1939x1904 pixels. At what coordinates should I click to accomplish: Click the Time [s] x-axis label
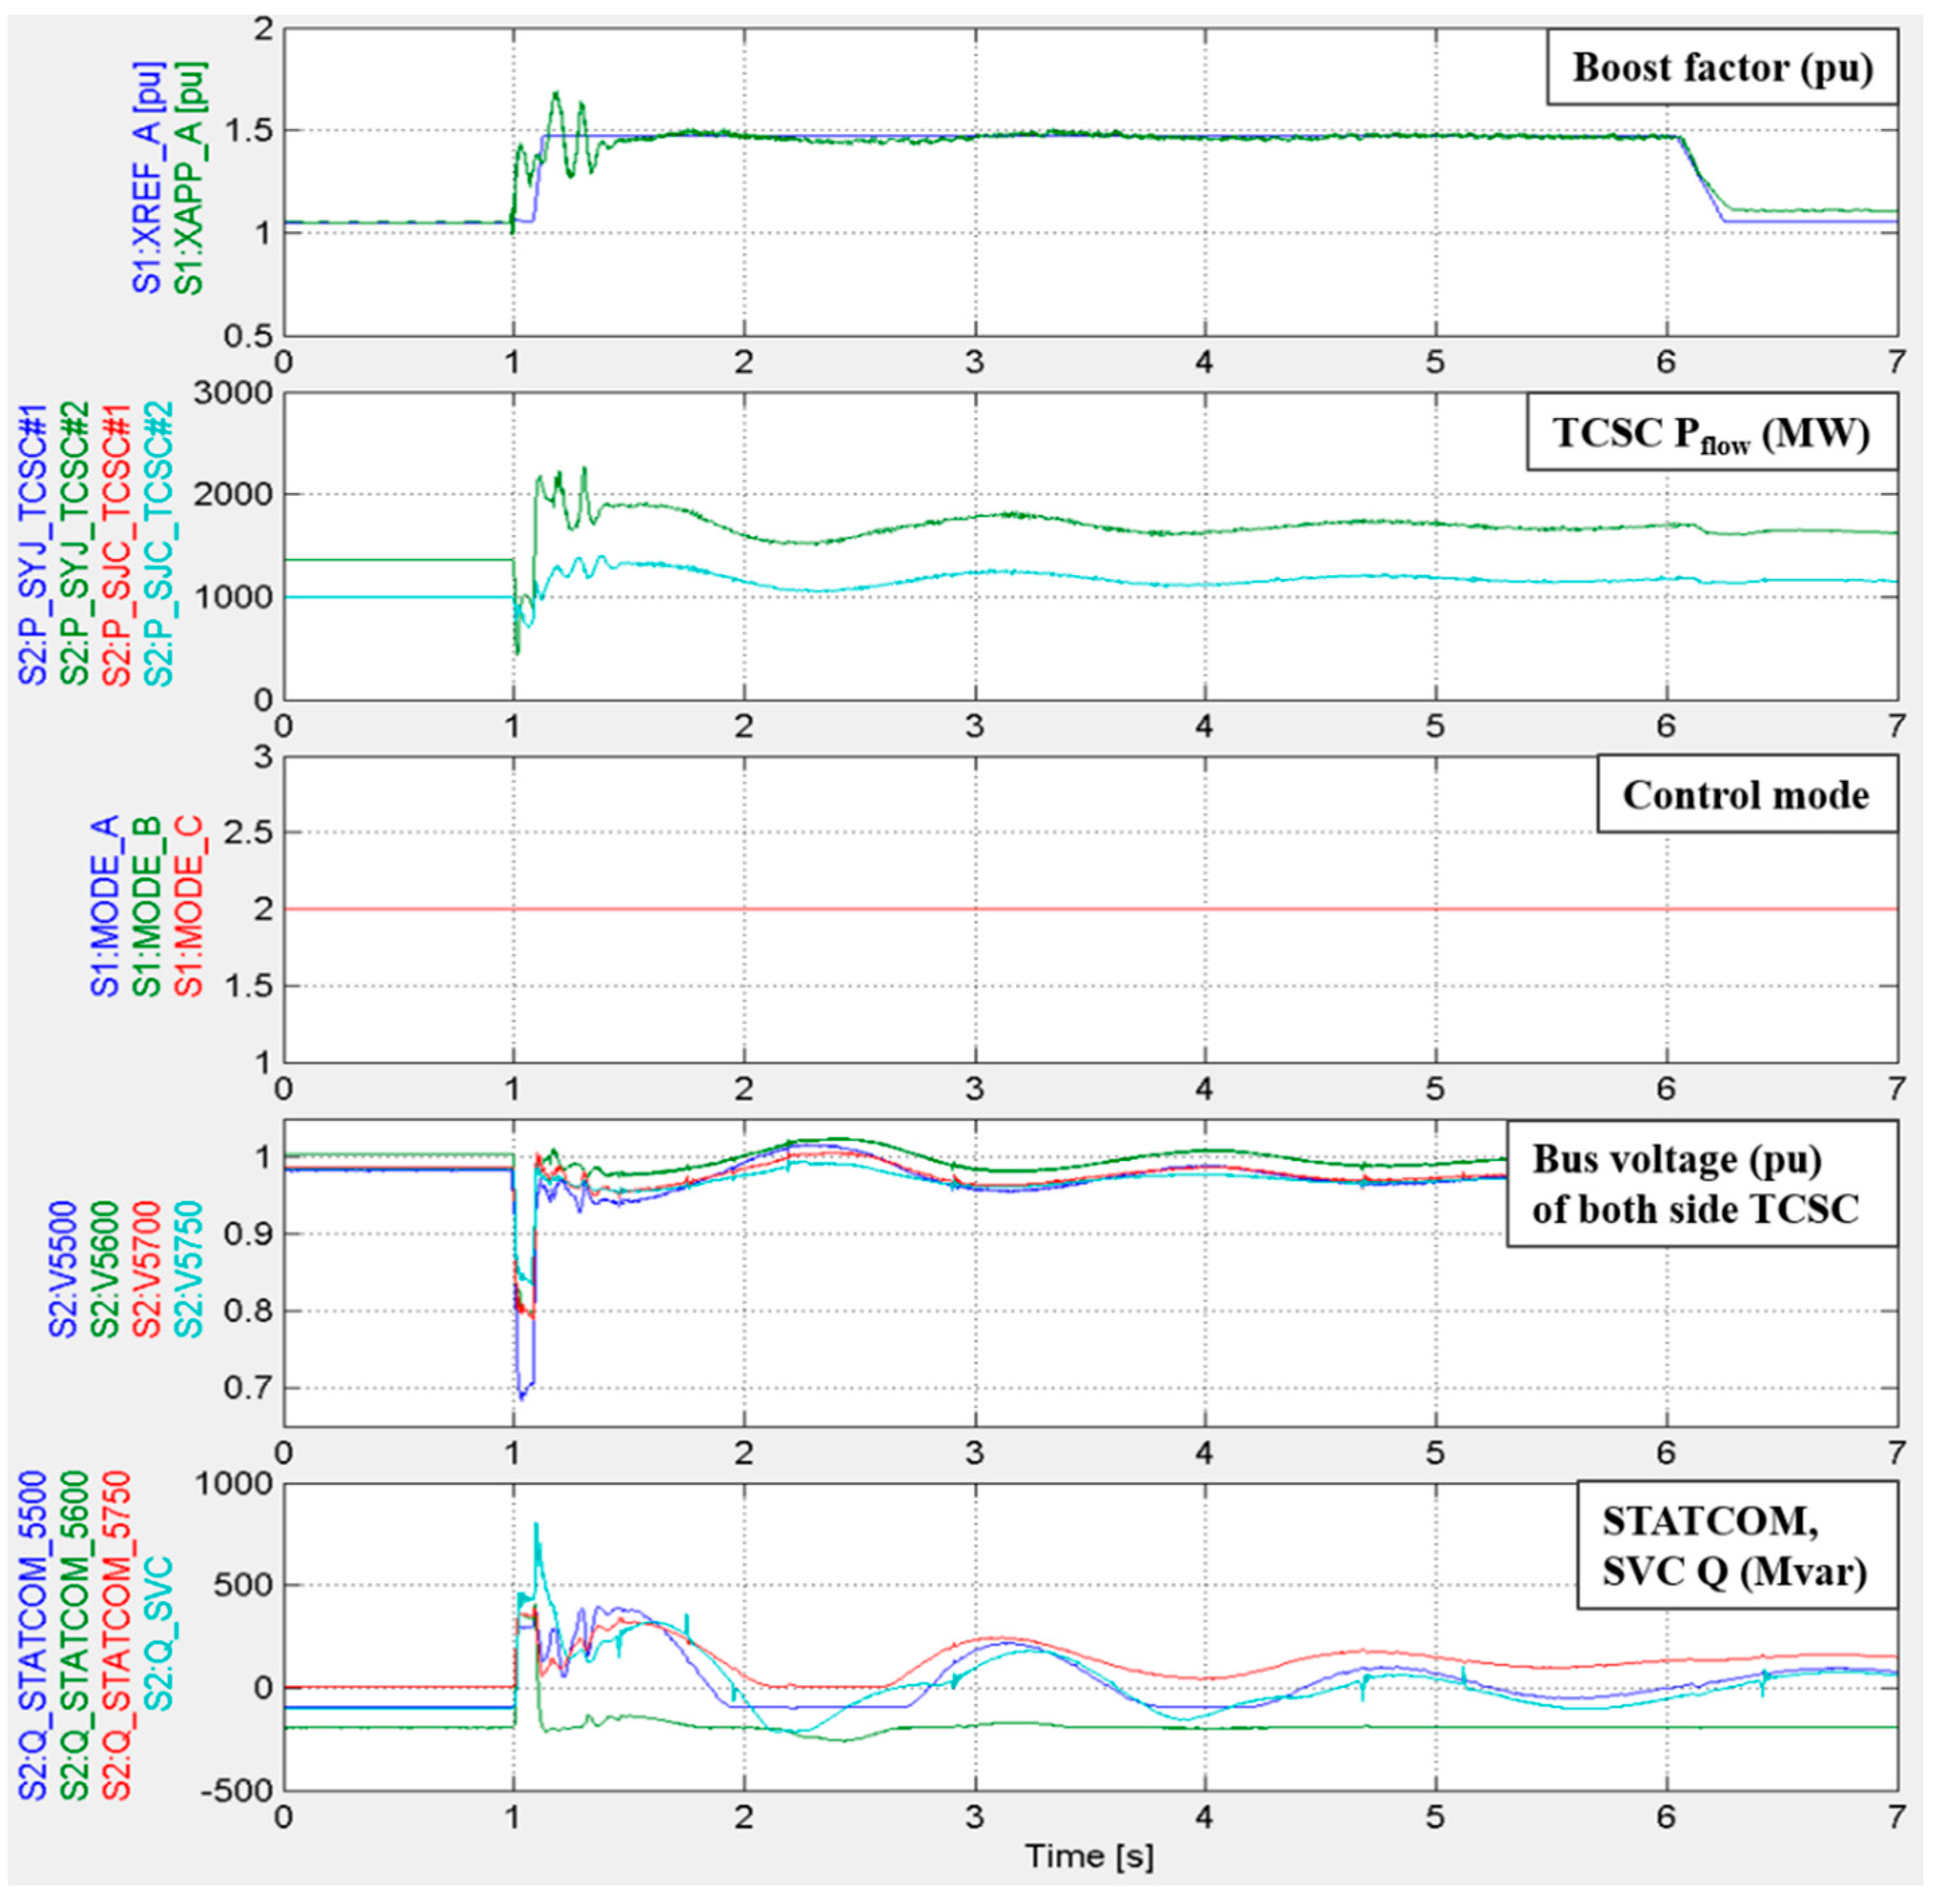pos(1089,1856)
